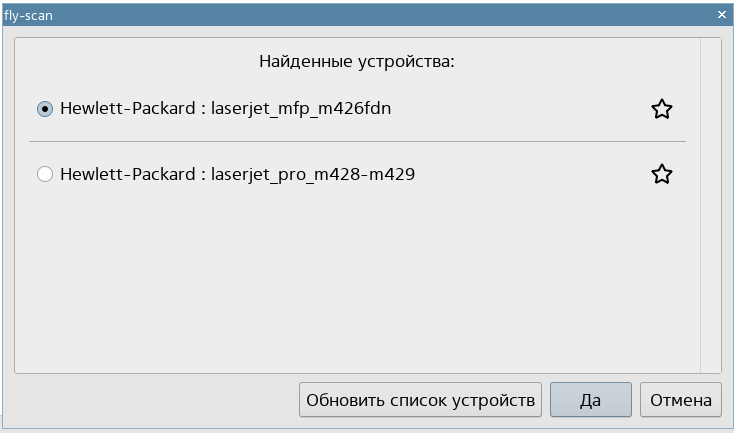The image size is (735, 433).
Task: Star the laserjet_mfp_m426fdn device as favorite
Action: pyautogui.click(x=661, y=109)
